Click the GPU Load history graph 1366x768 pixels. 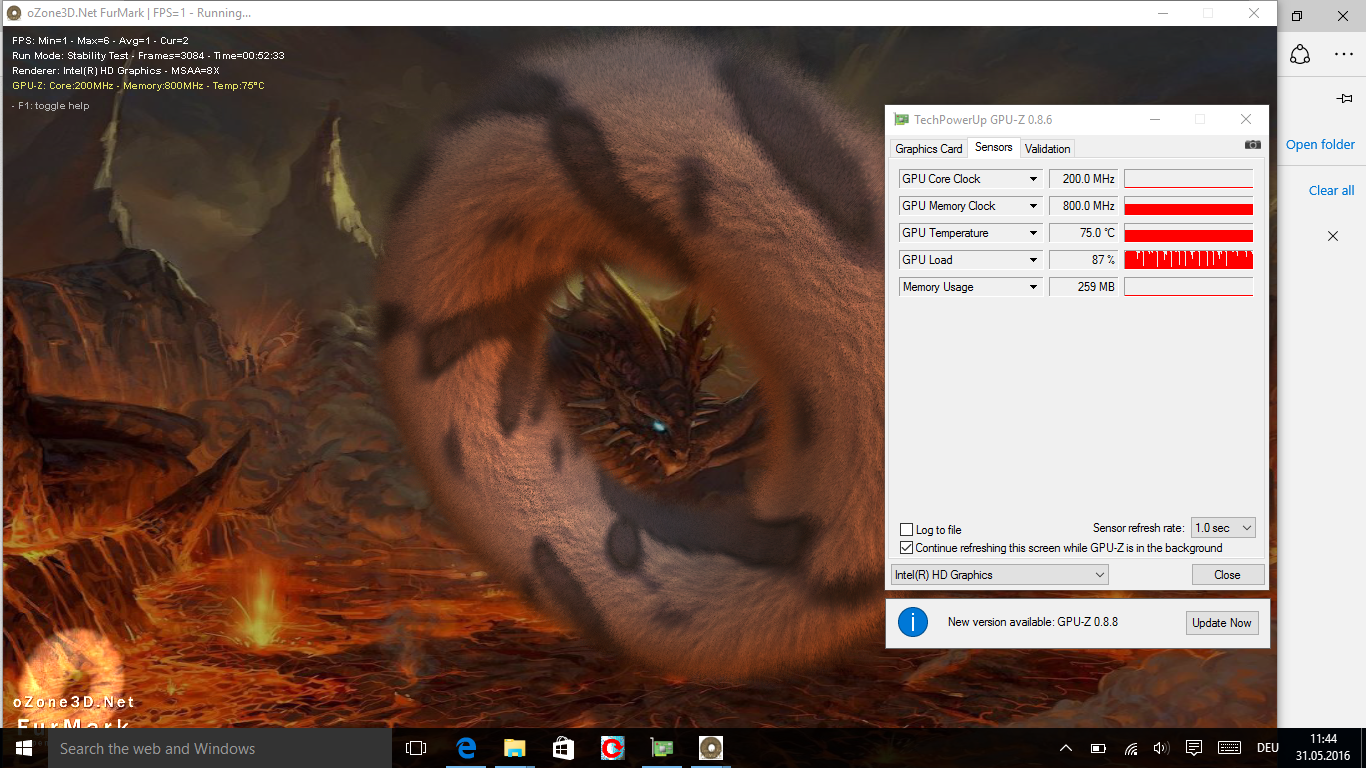coord(1189,260)
